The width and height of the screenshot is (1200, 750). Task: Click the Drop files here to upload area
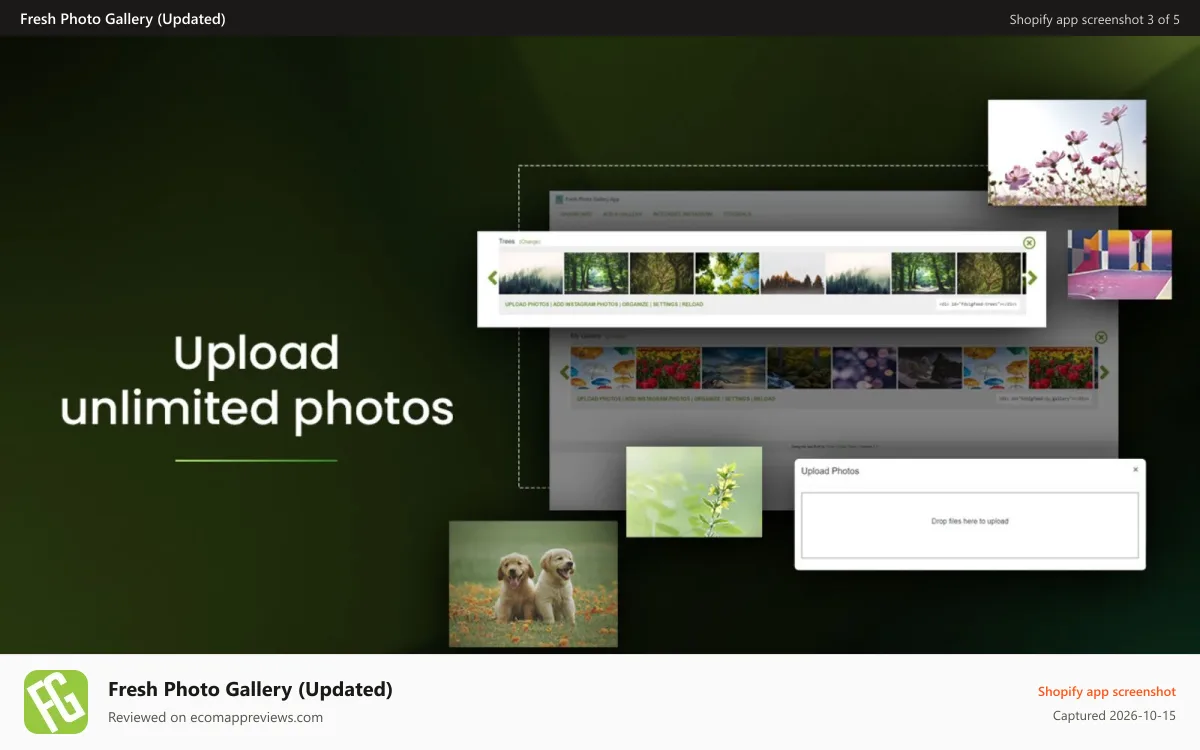(970, 524)
